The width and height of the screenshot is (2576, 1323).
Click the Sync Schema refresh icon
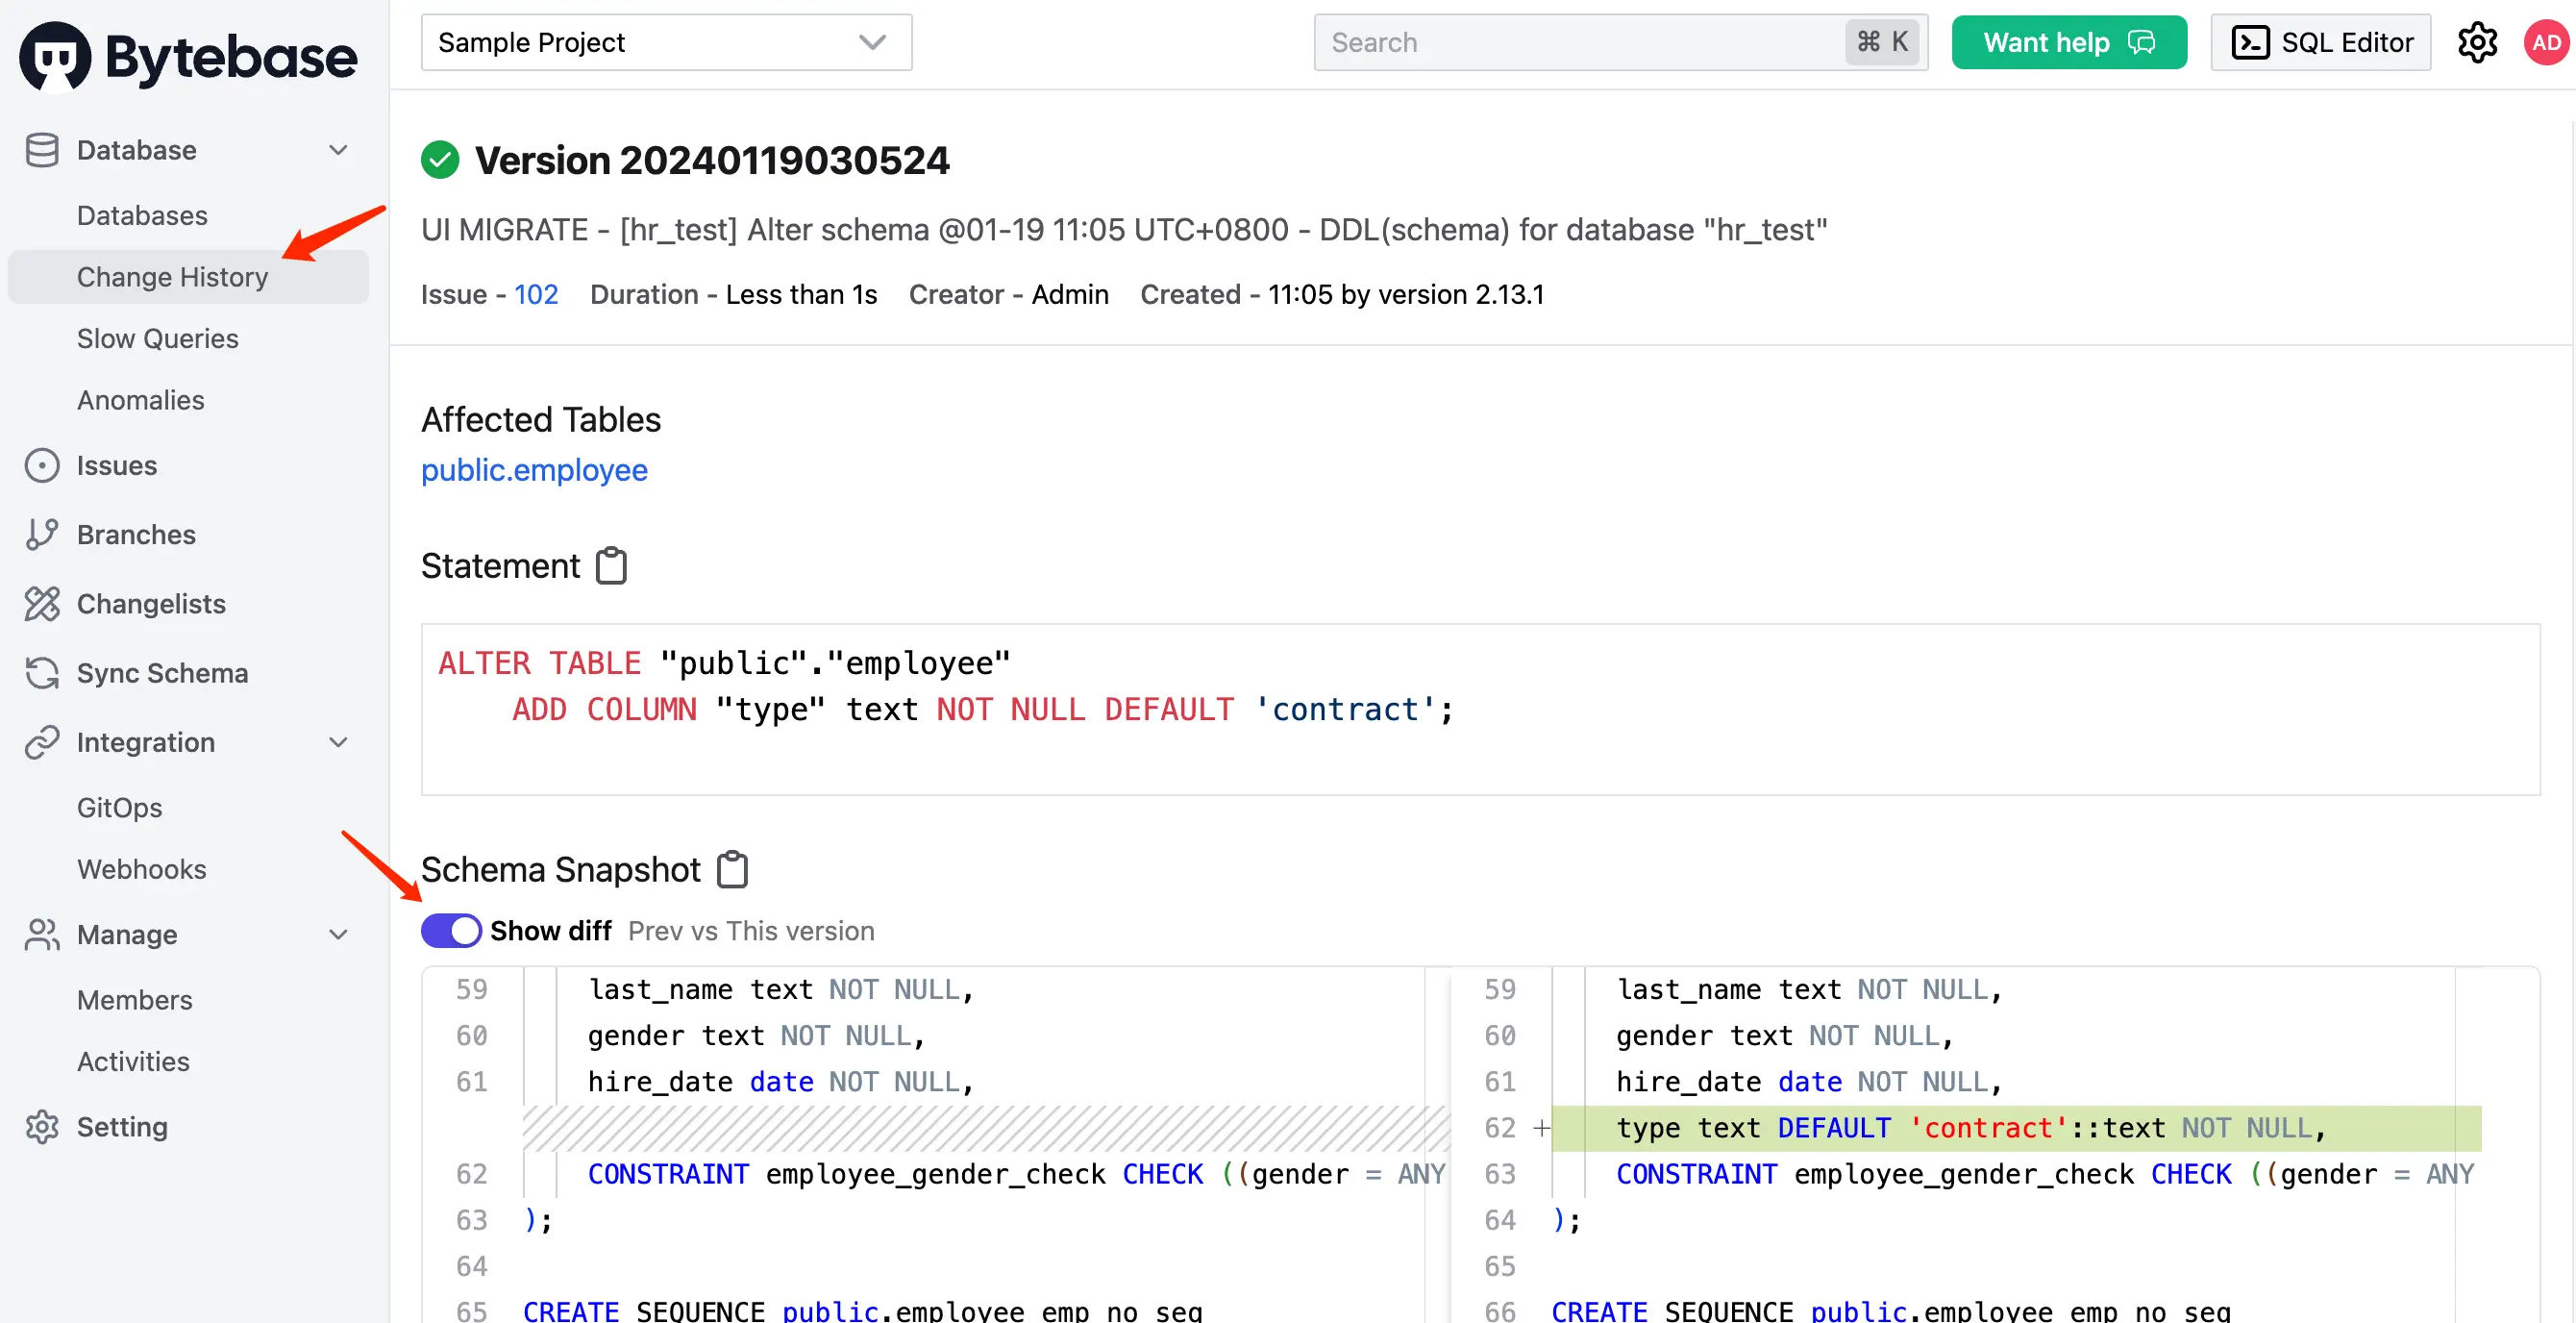tap(42, 673)
